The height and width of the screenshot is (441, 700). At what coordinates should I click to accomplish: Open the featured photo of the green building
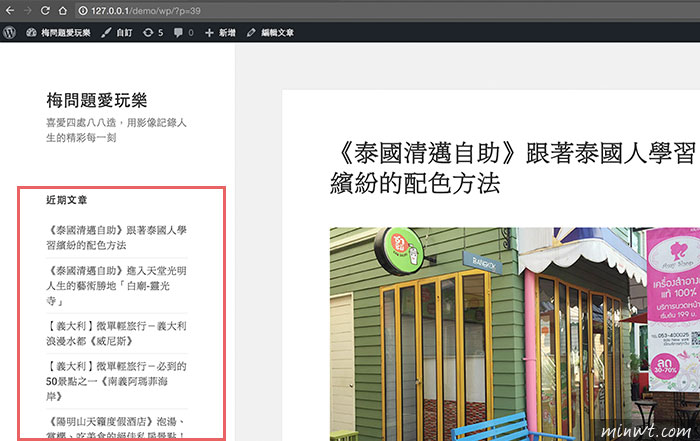515,334
